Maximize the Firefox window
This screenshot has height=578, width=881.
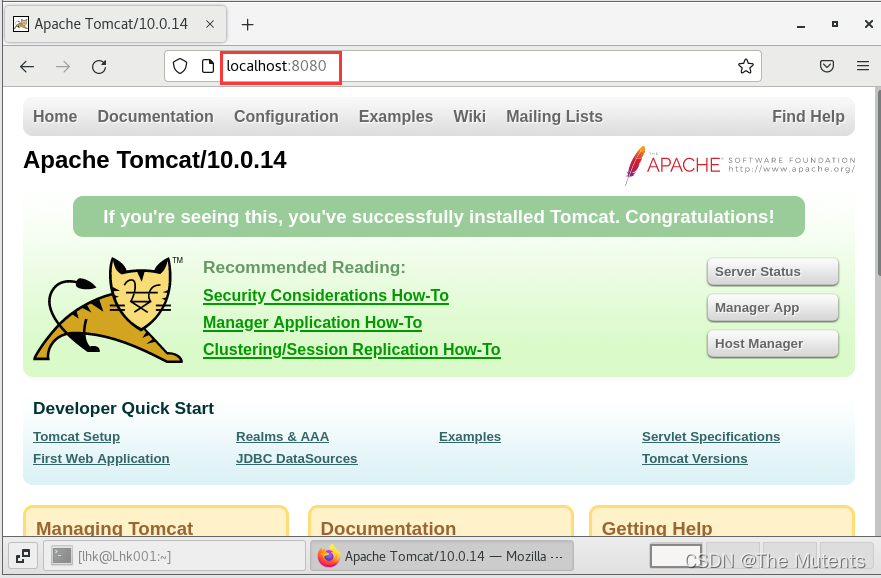tap(835, 24)
